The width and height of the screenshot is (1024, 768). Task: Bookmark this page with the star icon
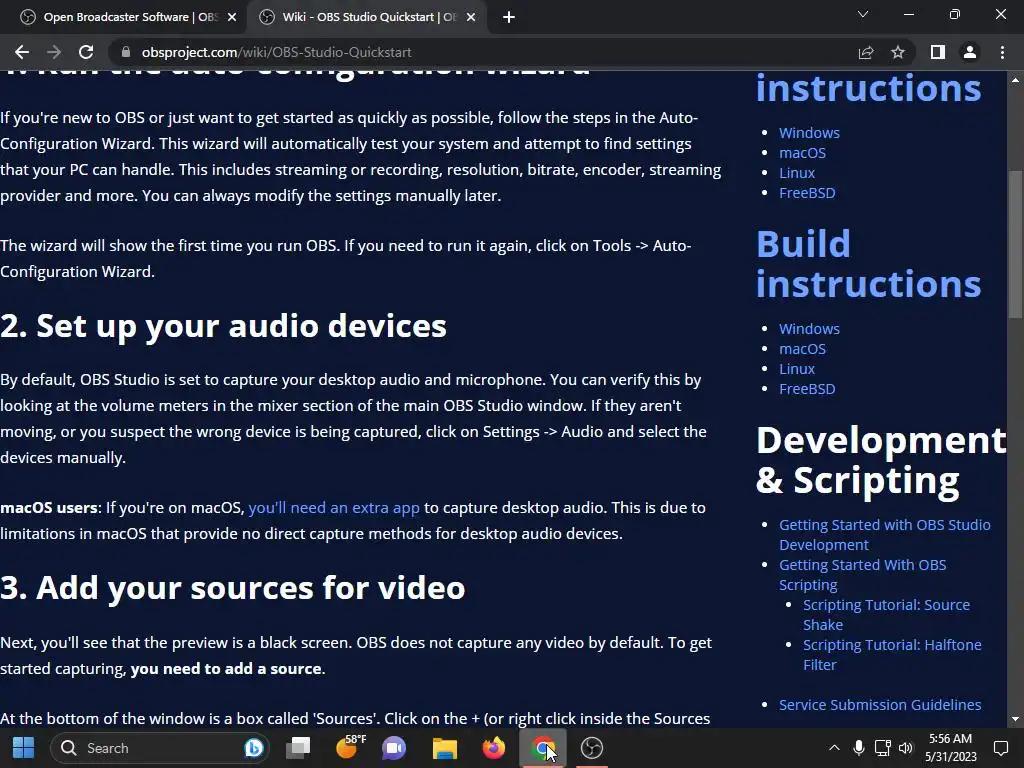(898, 52)
